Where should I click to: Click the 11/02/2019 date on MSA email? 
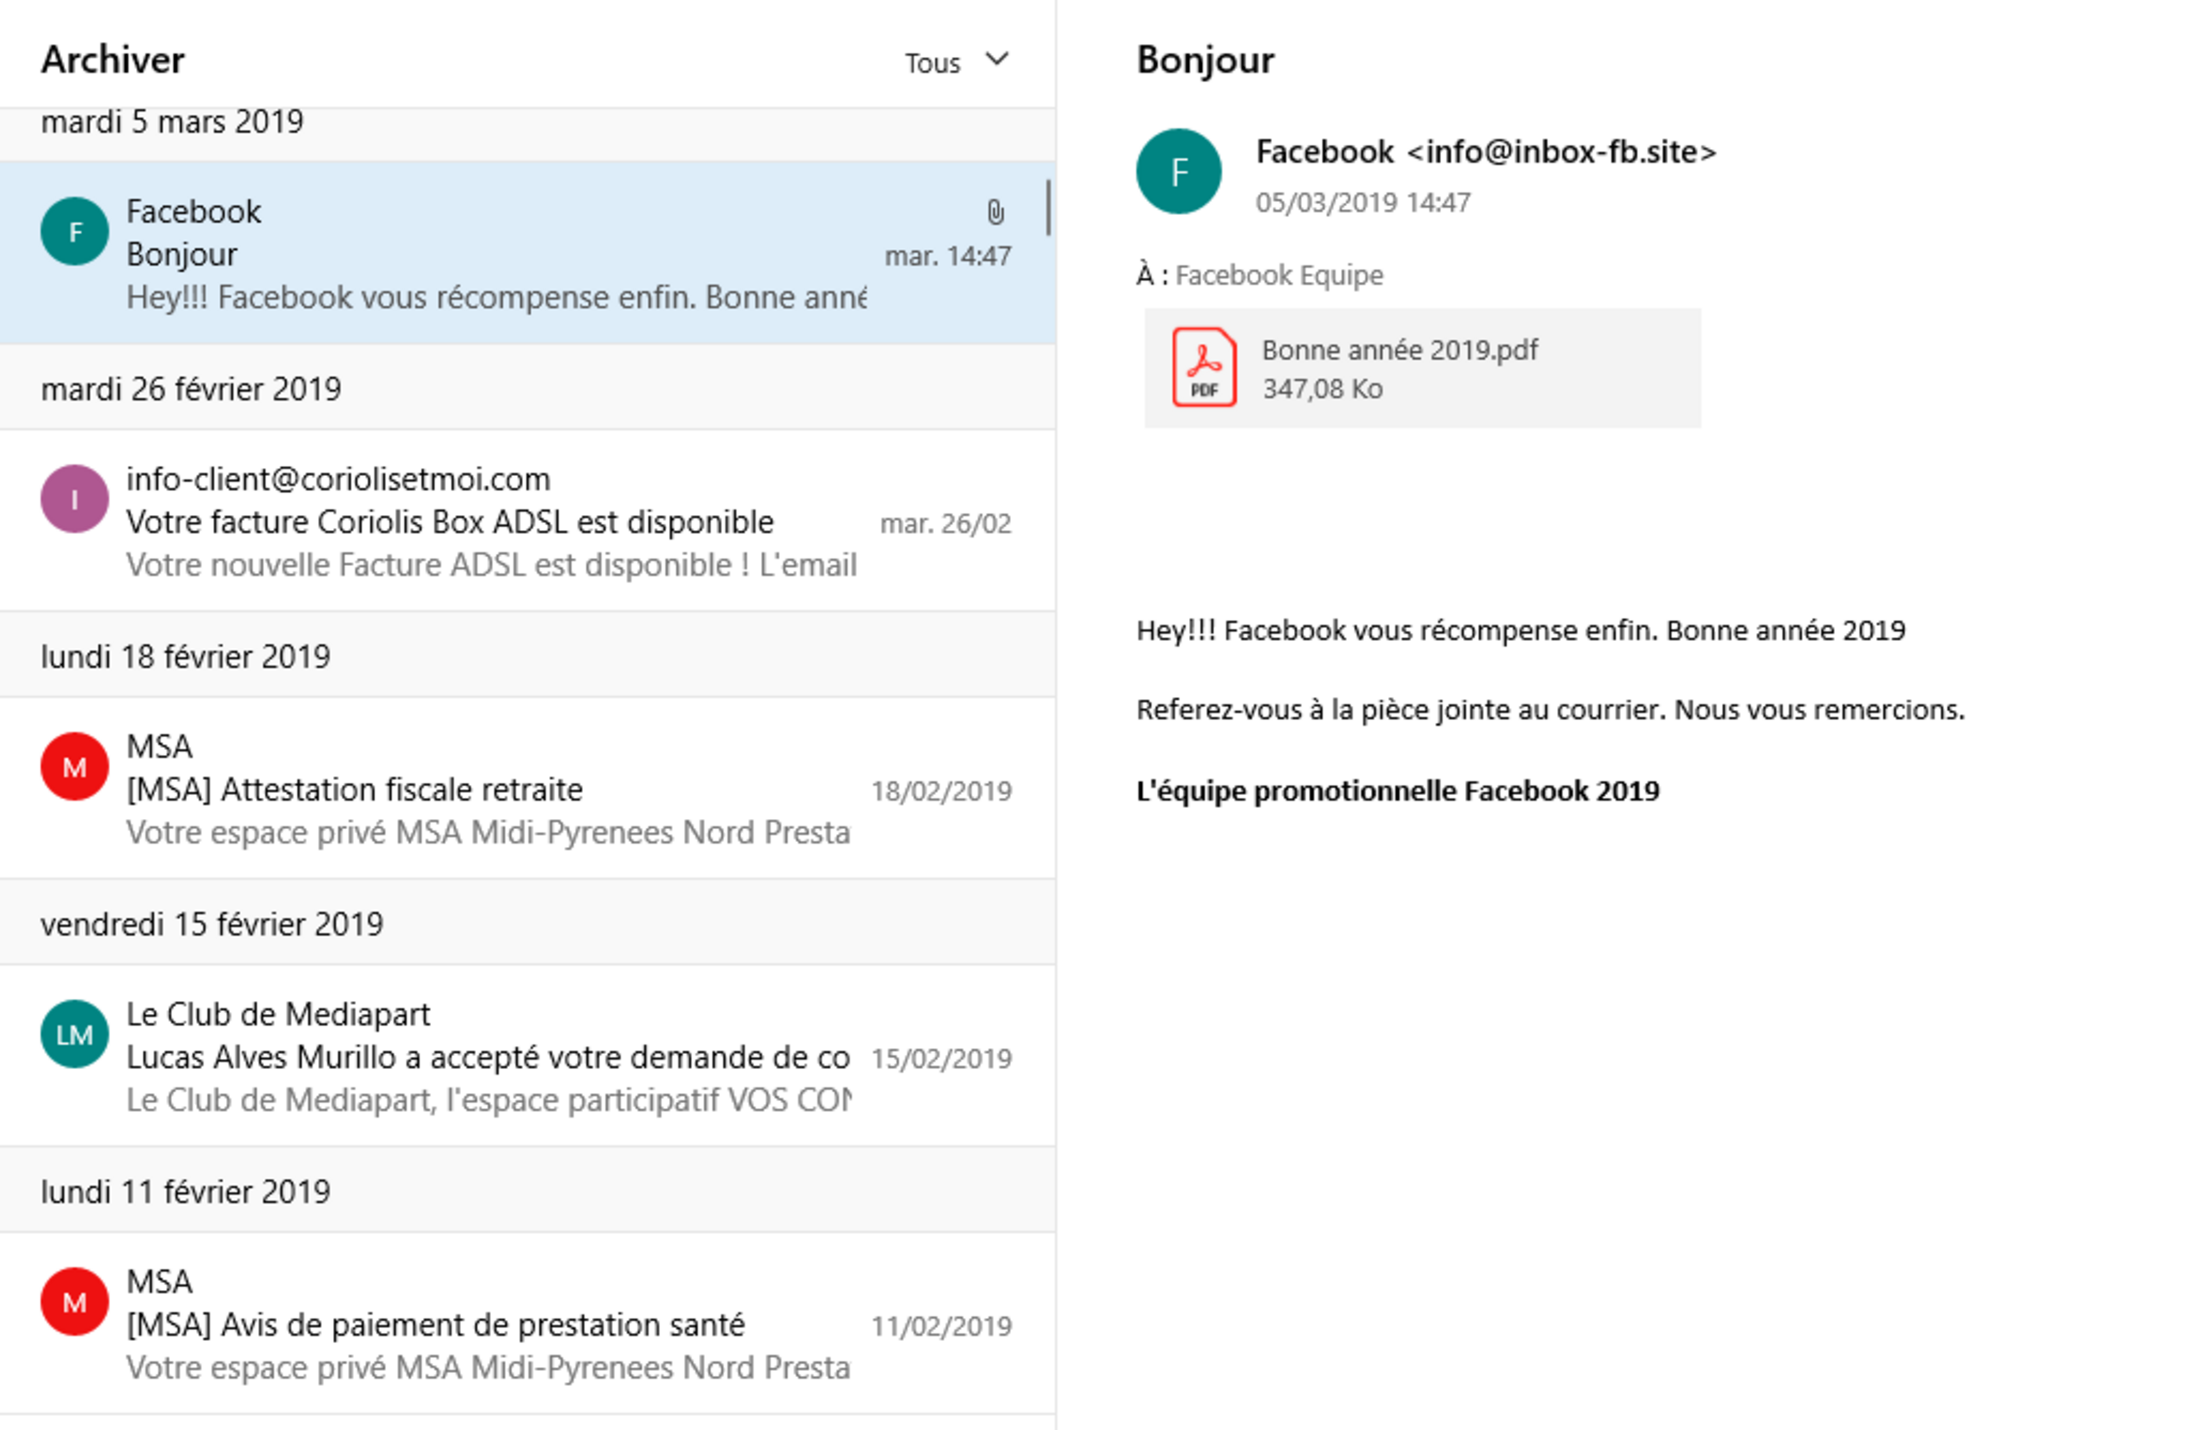click(941, 1326)
